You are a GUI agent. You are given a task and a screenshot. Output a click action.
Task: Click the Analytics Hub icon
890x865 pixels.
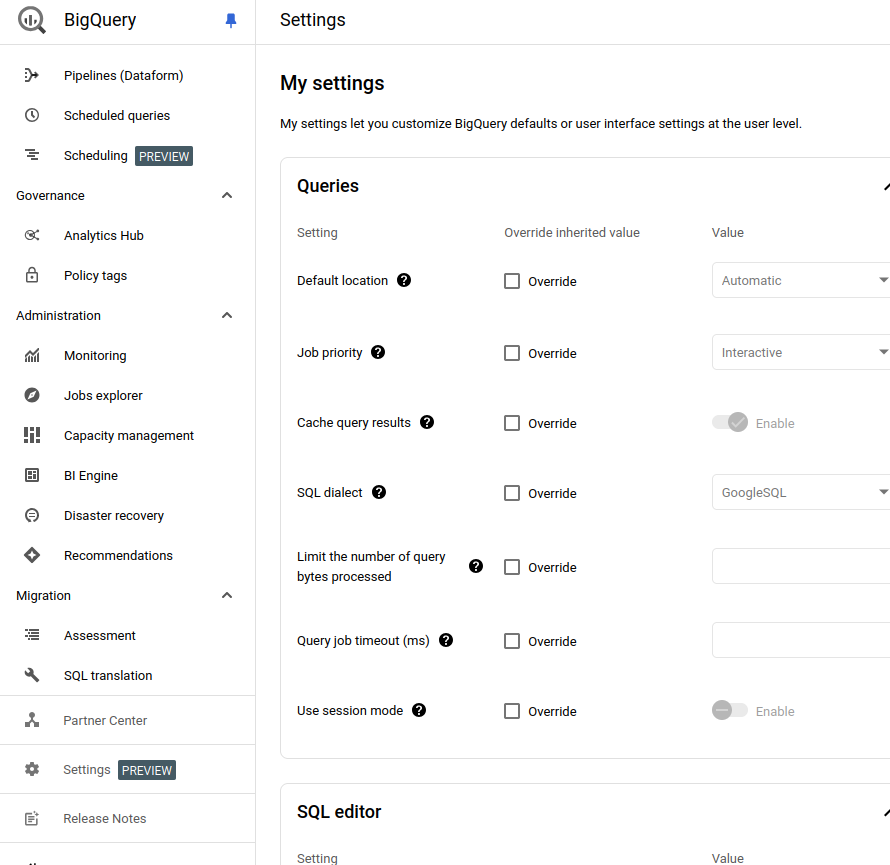[x=32, y=235]
